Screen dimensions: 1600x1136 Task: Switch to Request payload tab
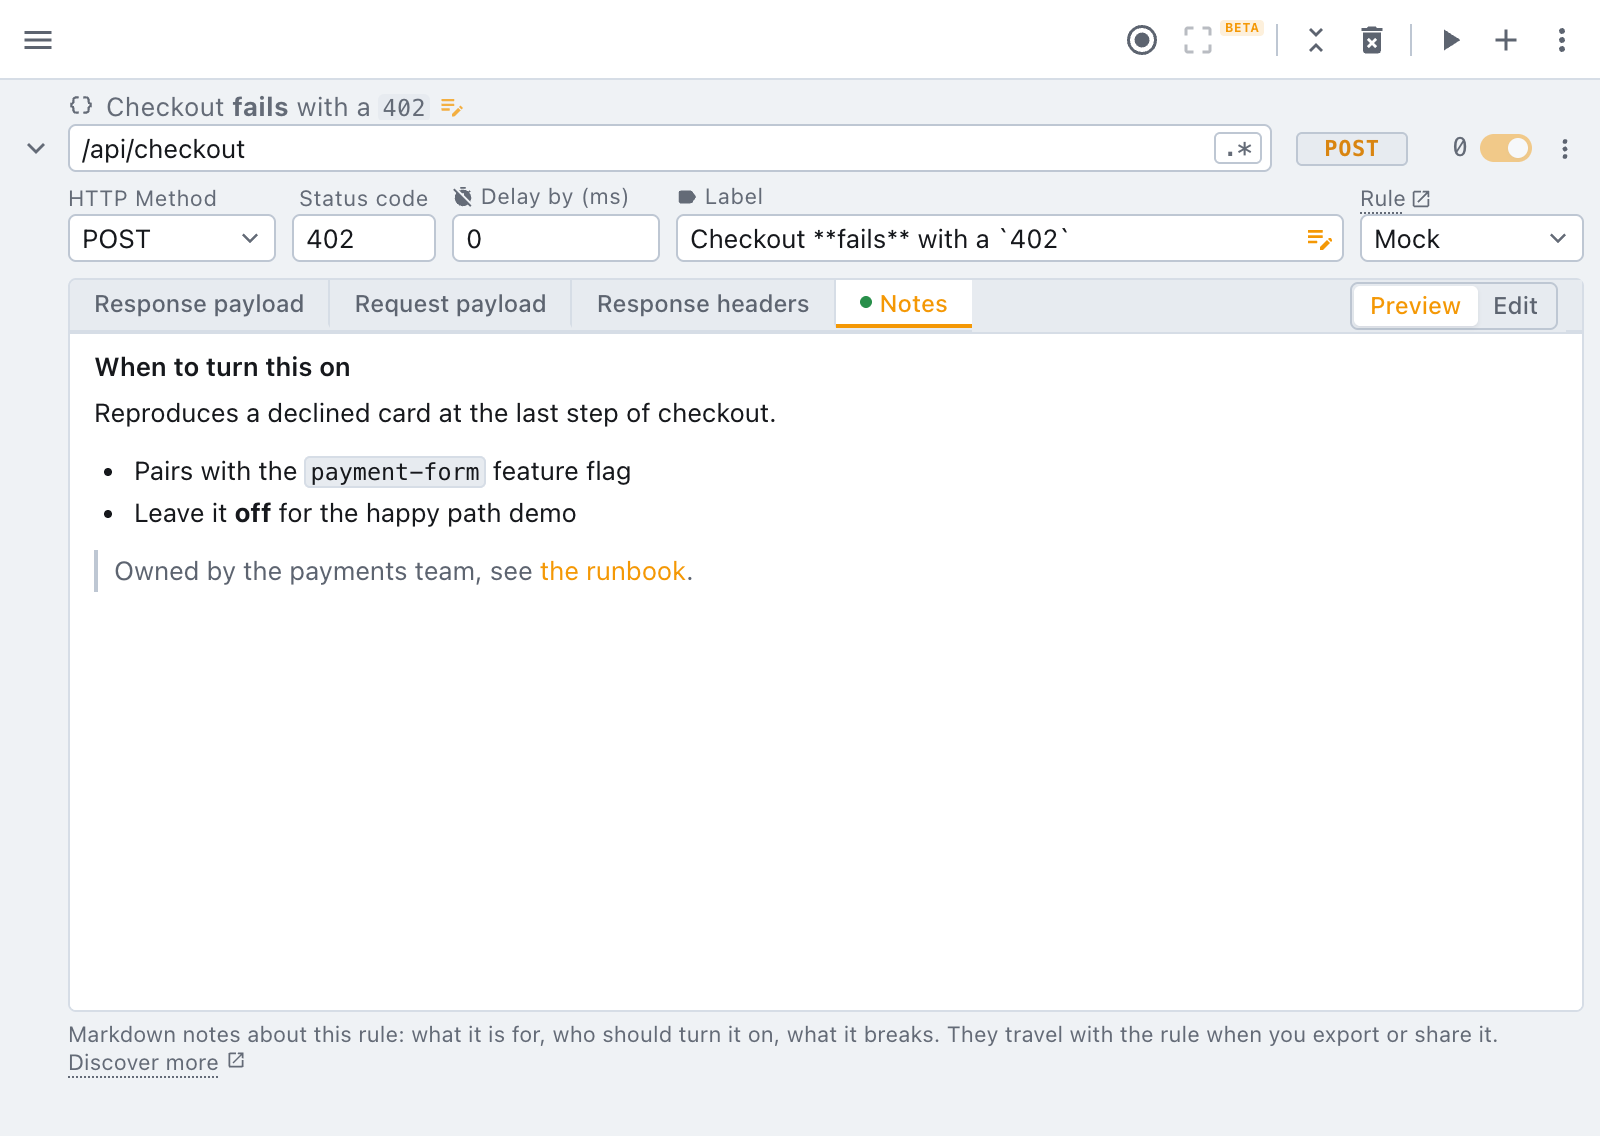click(x=450, y=304)
